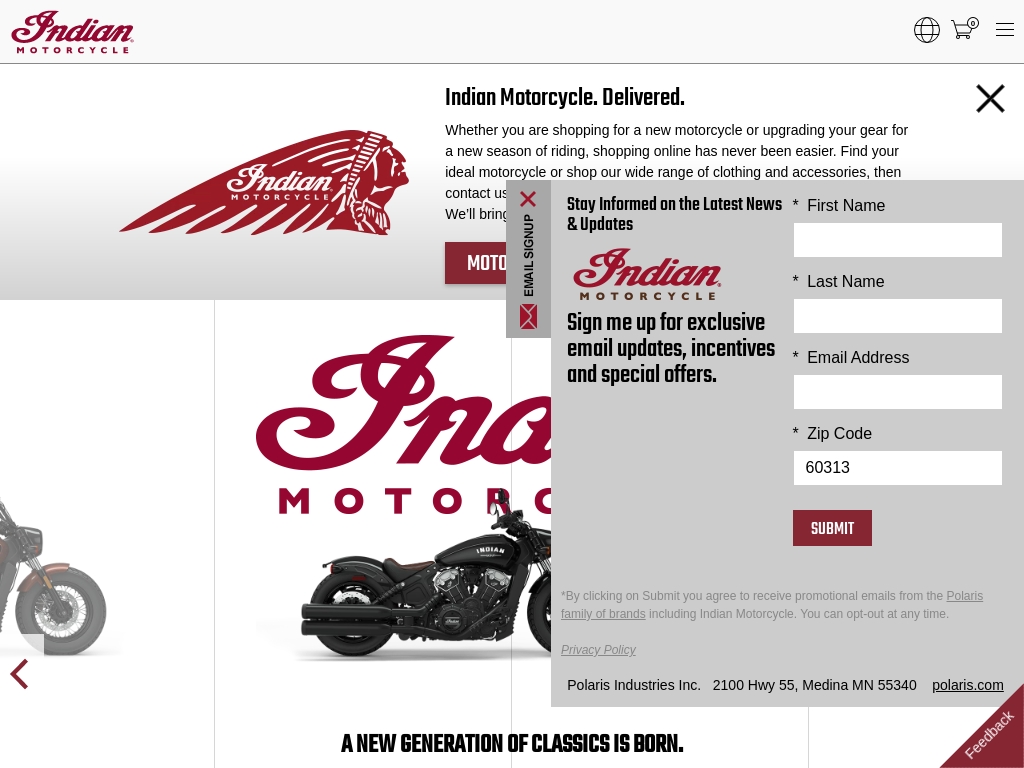Open the Privacy Policy link
This screenshot has height=768, width=1024.
tap(598, 650)
